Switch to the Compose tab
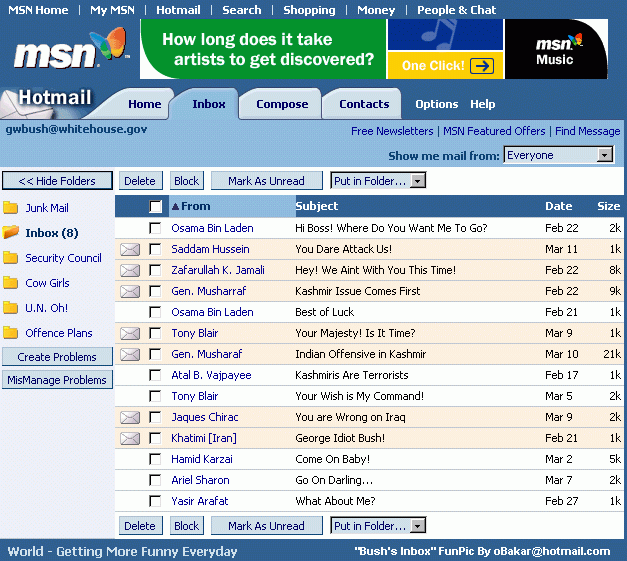The width and height of the screenshot is (627, 561). pyautogui.click(x=282, y=104)
